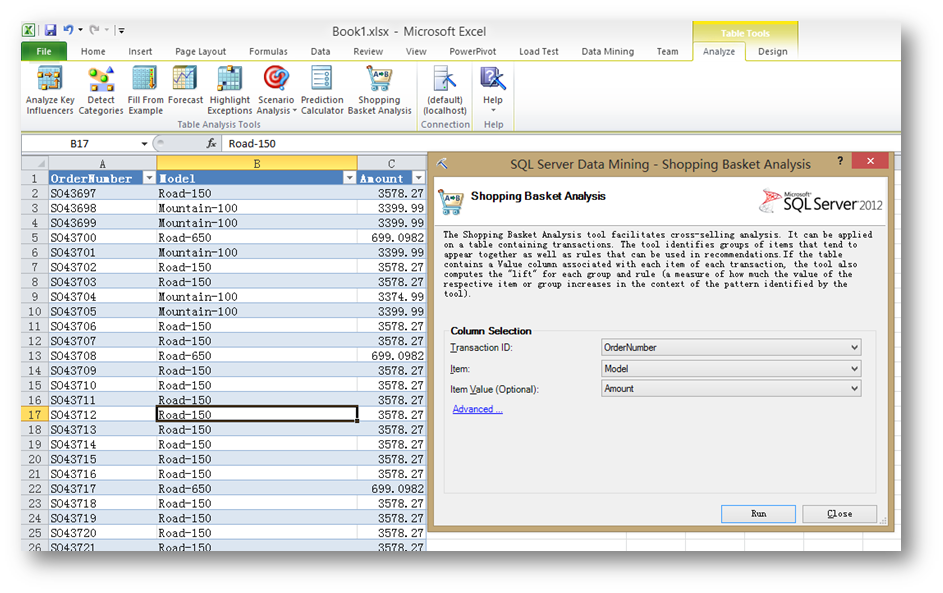Click the Run button
Screen dimensions: 943x593
(758, 514)
